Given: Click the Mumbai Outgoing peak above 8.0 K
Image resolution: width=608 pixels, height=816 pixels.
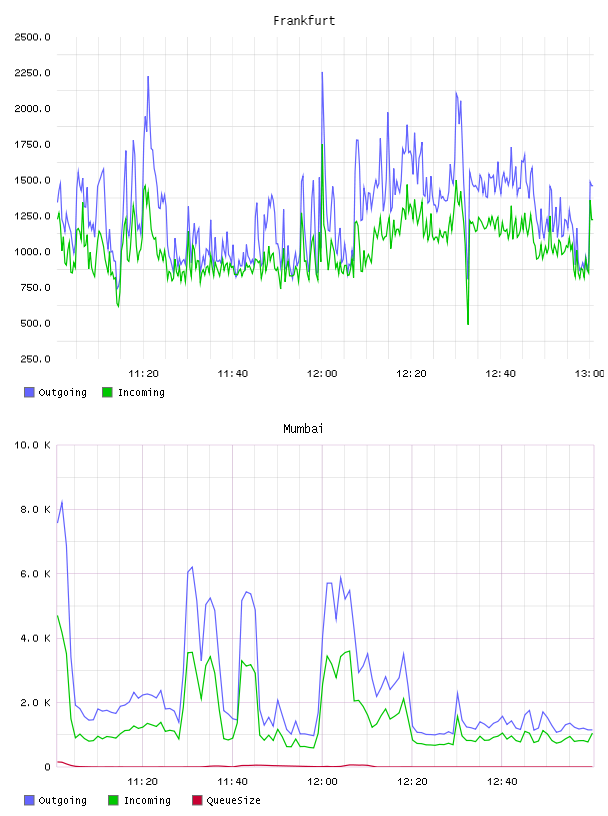Looking at the screenshot, I should (x=62, y=502).
